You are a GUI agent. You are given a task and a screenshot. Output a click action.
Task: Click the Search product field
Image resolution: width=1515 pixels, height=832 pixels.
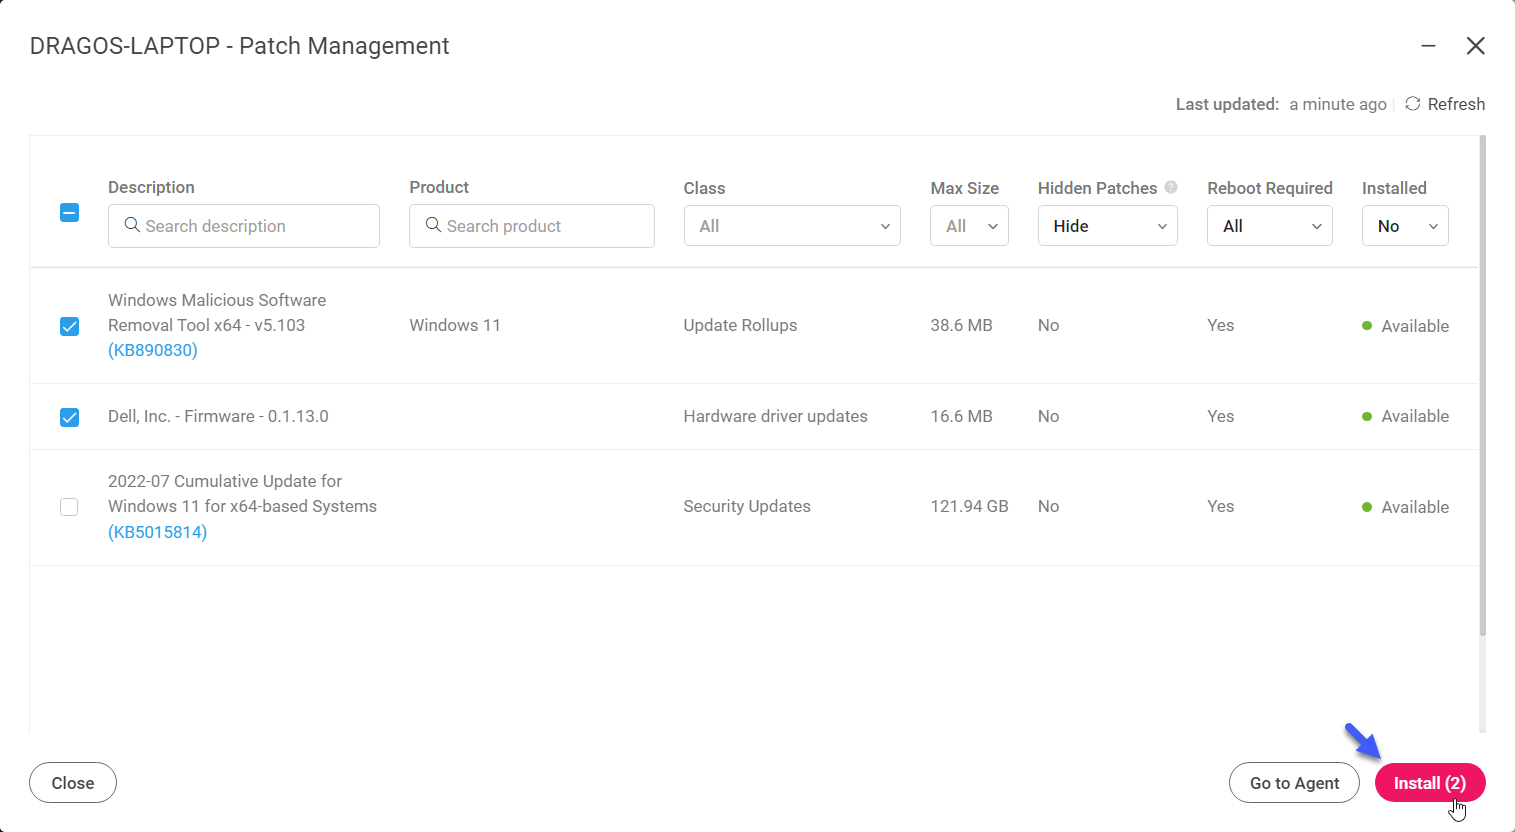pos(532,226)
